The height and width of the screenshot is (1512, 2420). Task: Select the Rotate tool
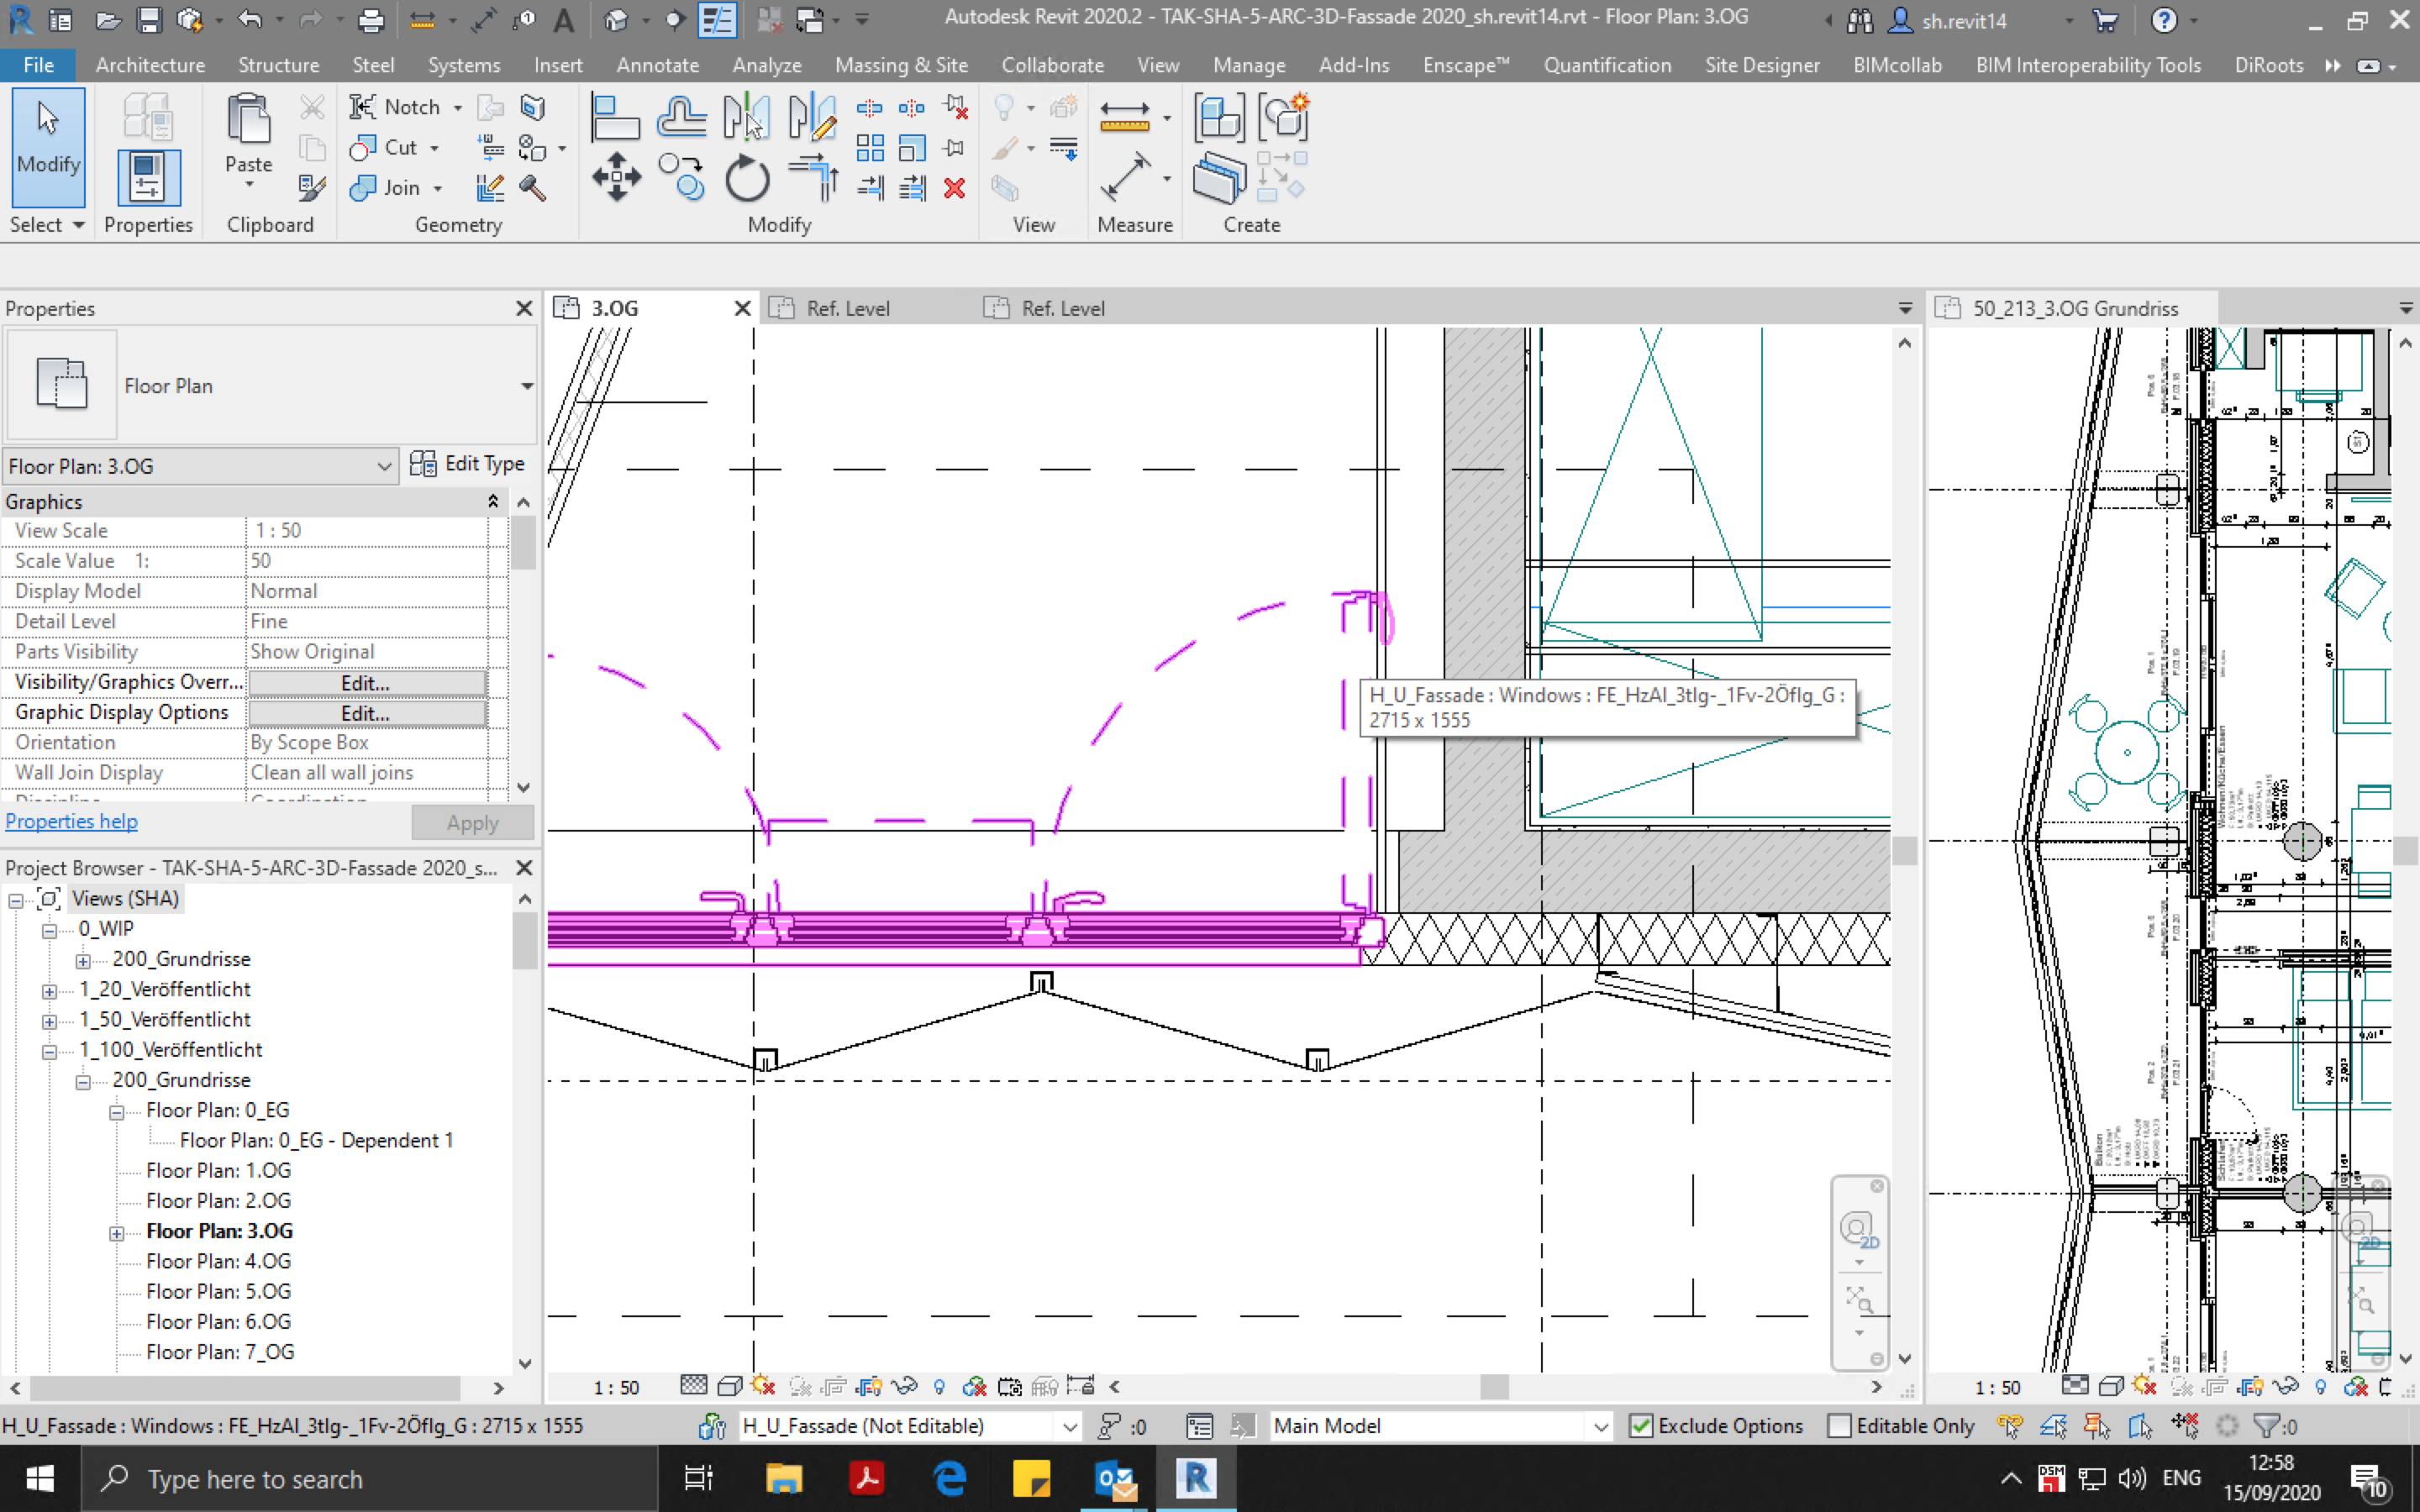click(x=746, y=180)
